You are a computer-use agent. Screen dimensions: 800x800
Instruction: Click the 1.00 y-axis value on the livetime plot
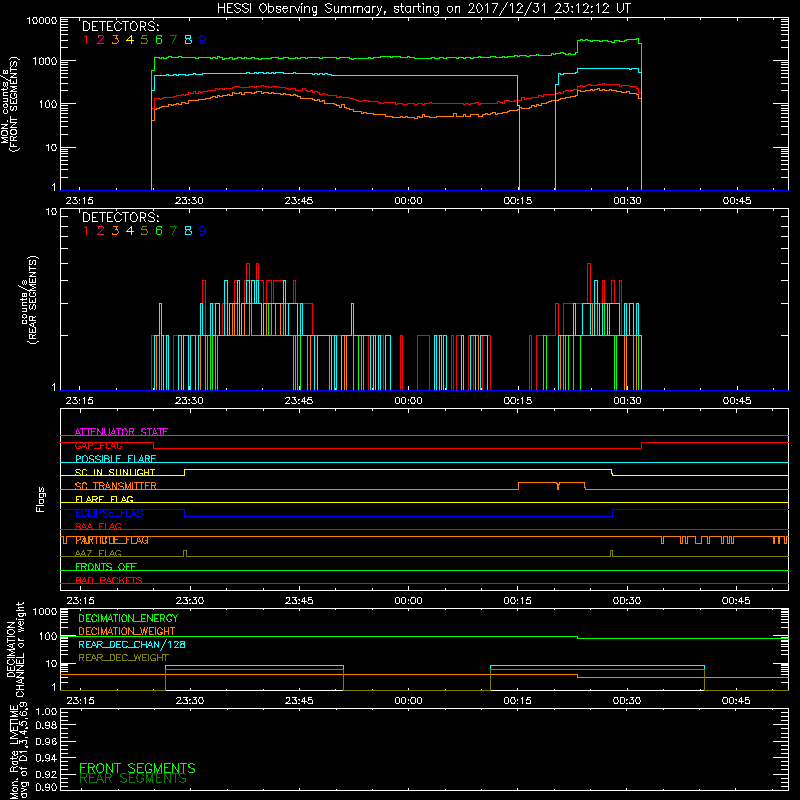(x=46, y=711)
